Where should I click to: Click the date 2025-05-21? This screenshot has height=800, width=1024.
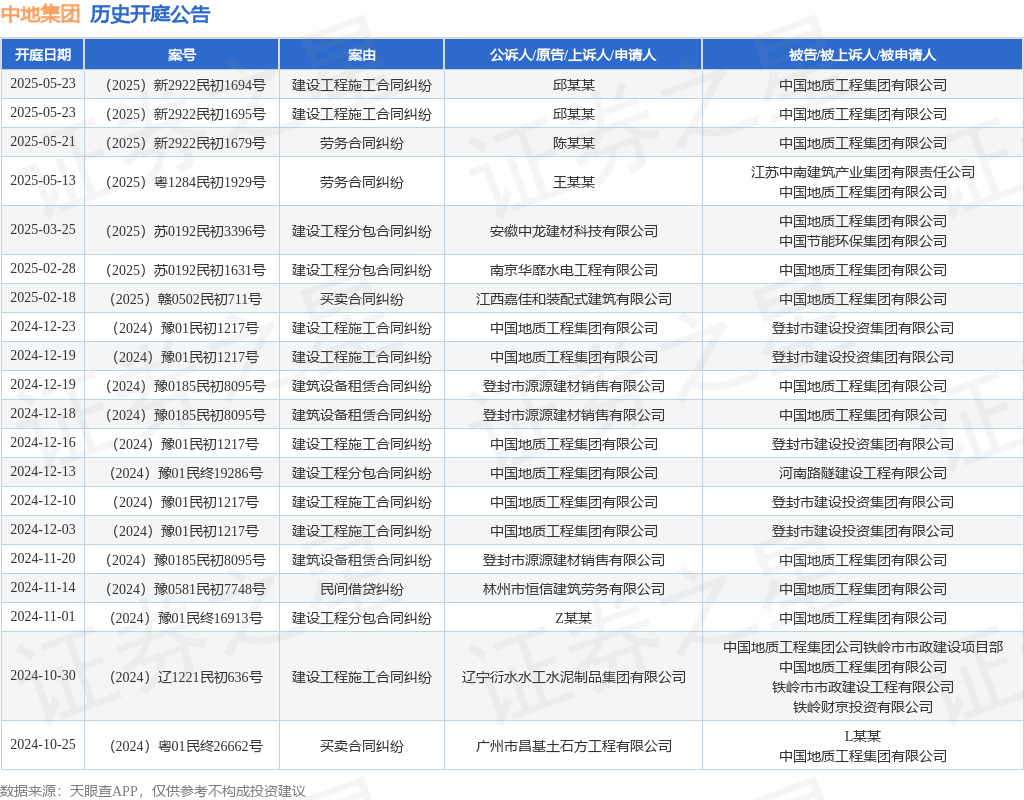43,142
